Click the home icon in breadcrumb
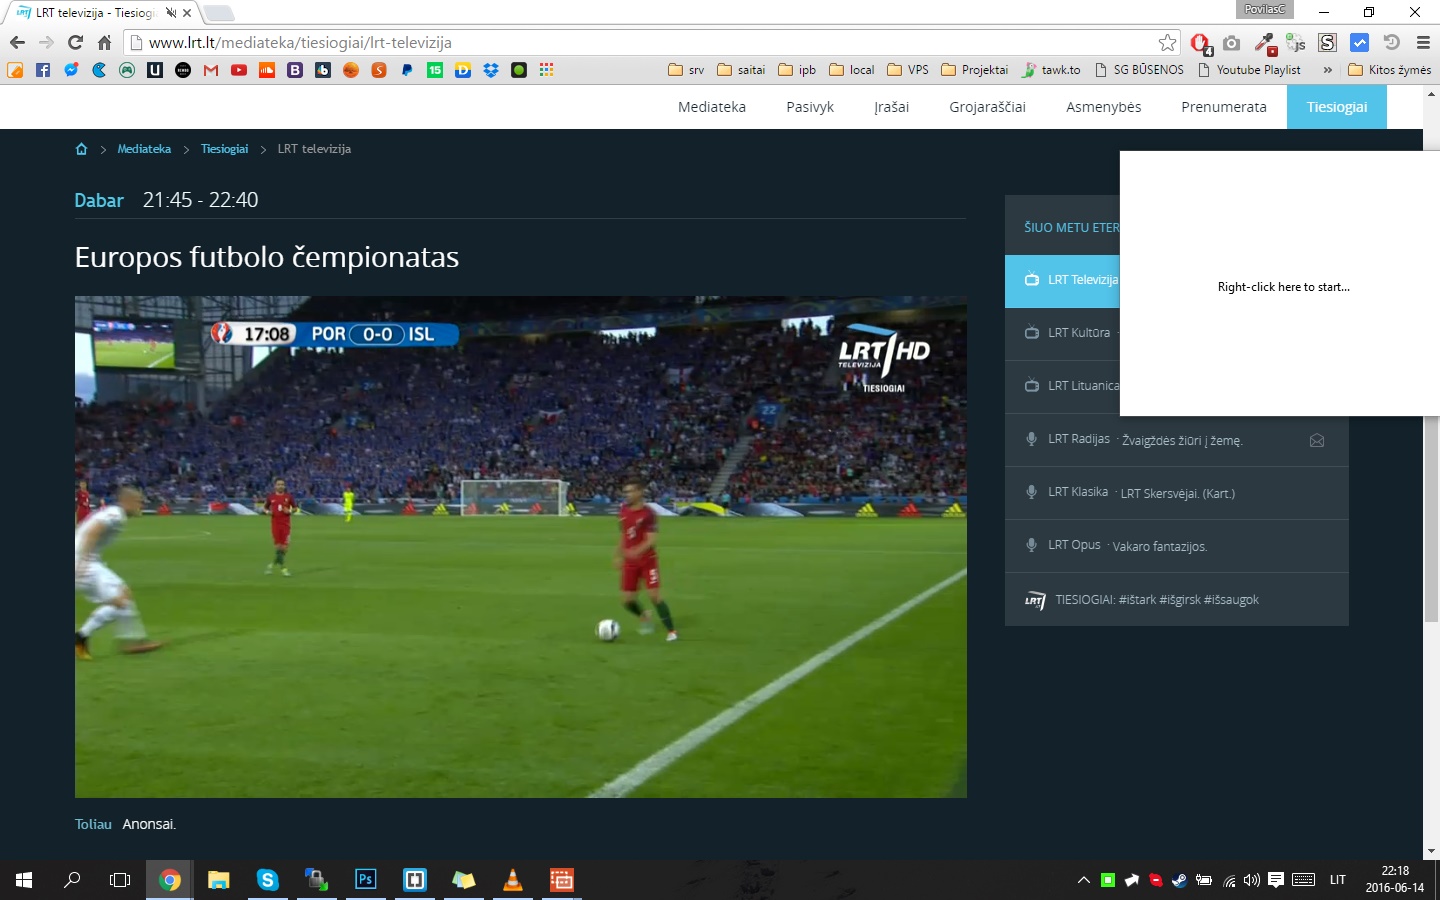 [81, 149]
